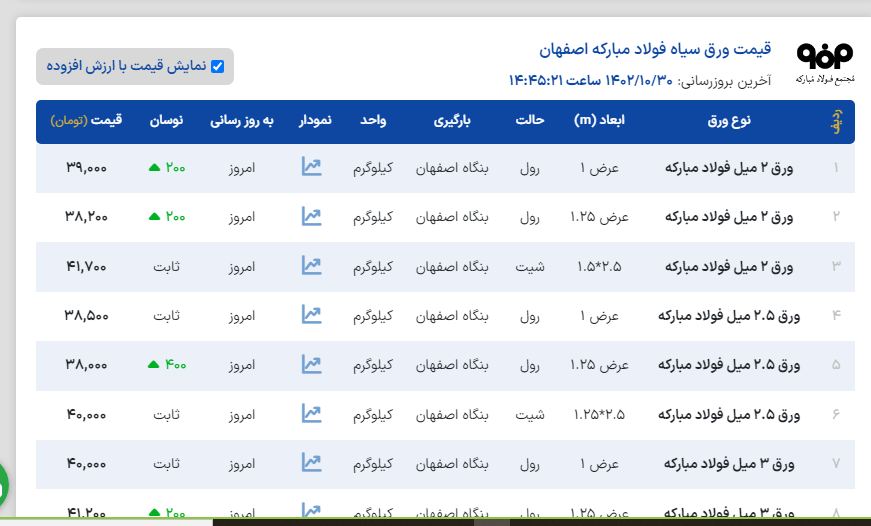
Task: Click the green floating button at left edge
Action: point(3,484)
